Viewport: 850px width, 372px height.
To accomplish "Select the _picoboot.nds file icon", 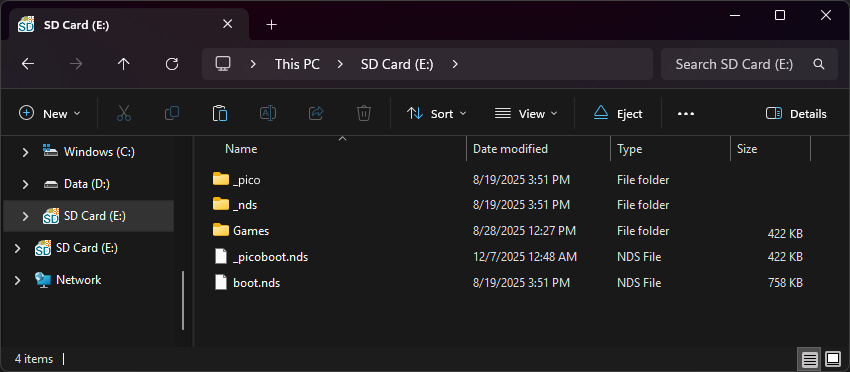I will click(221, 256).
